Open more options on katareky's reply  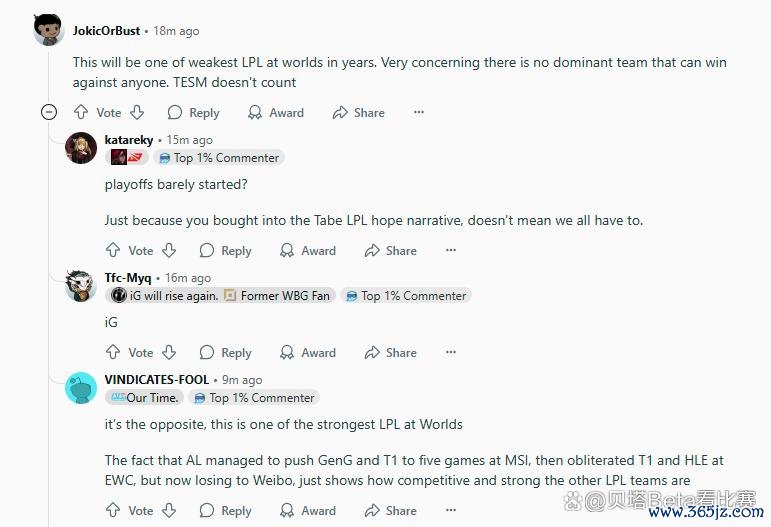pos(451,250)
